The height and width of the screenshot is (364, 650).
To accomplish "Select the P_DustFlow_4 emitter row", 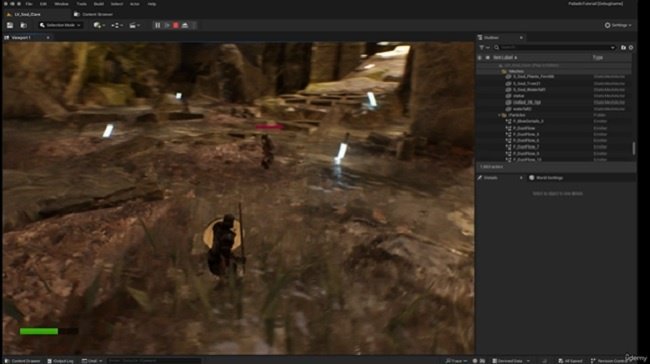I will click(555, 134).
